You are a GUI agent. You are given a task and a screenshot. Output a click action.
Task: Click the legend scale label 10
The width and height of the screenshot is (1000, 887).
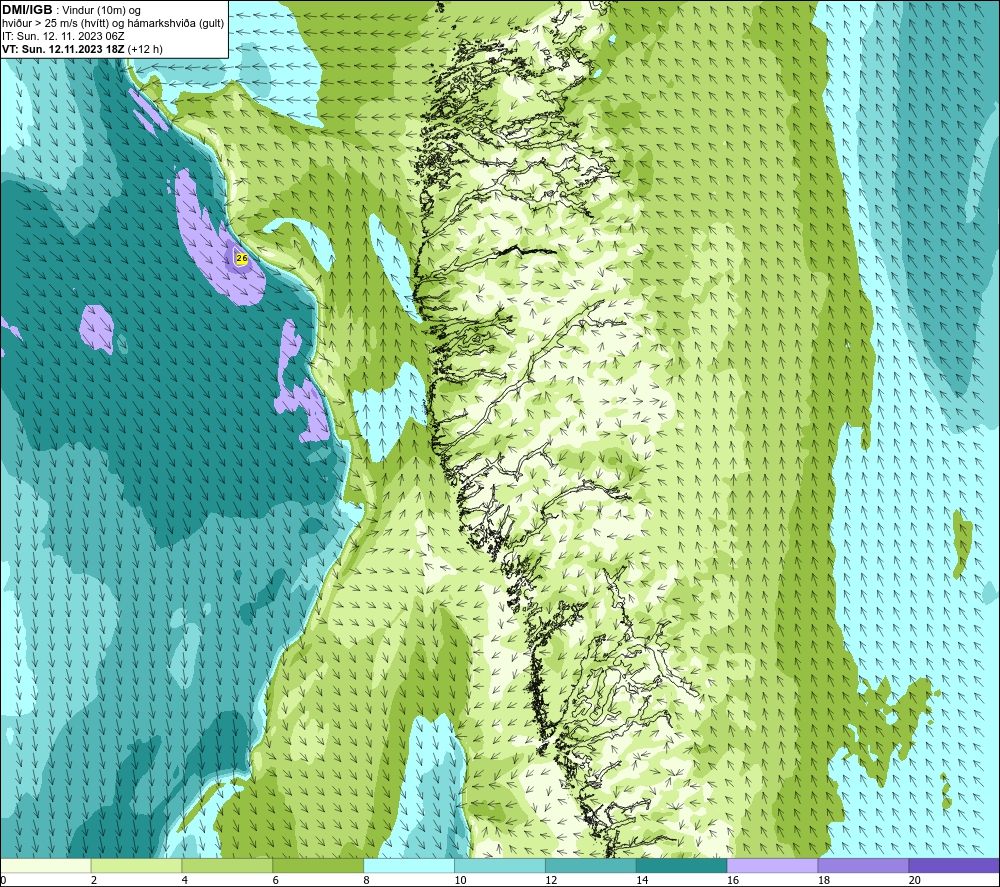pos(460,880)
